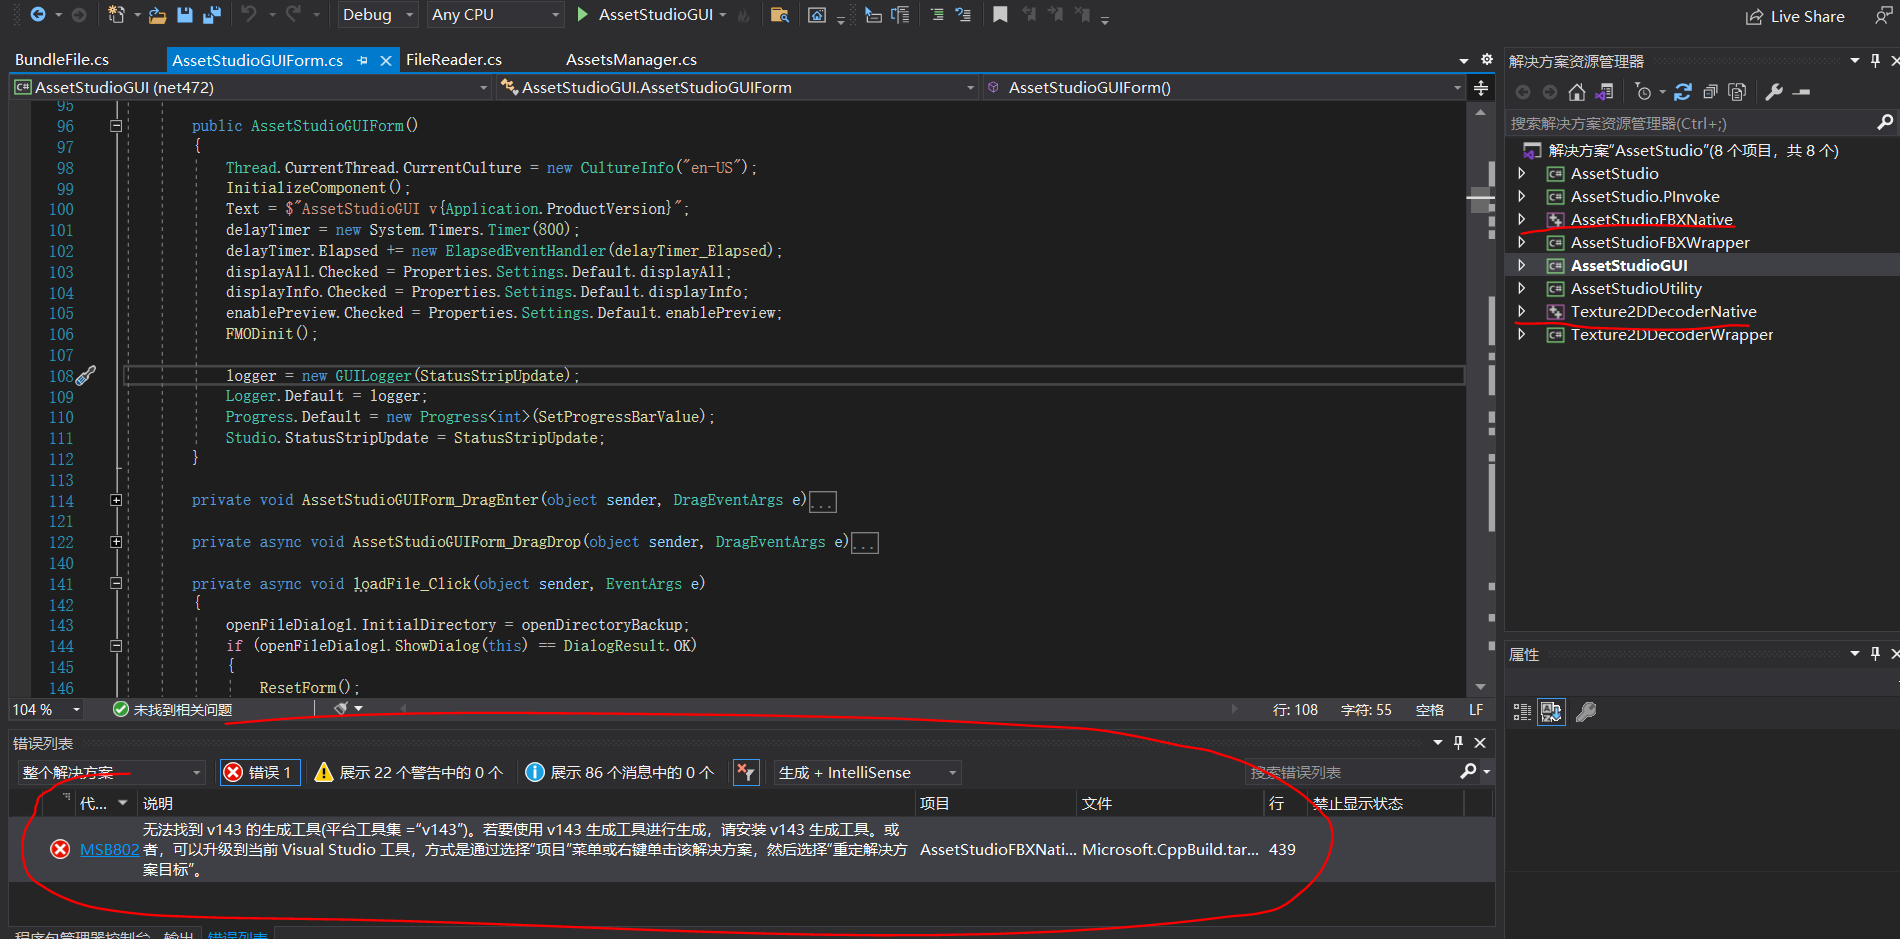
Task: Toggle the 86 messages filter button
Action: 620,772
